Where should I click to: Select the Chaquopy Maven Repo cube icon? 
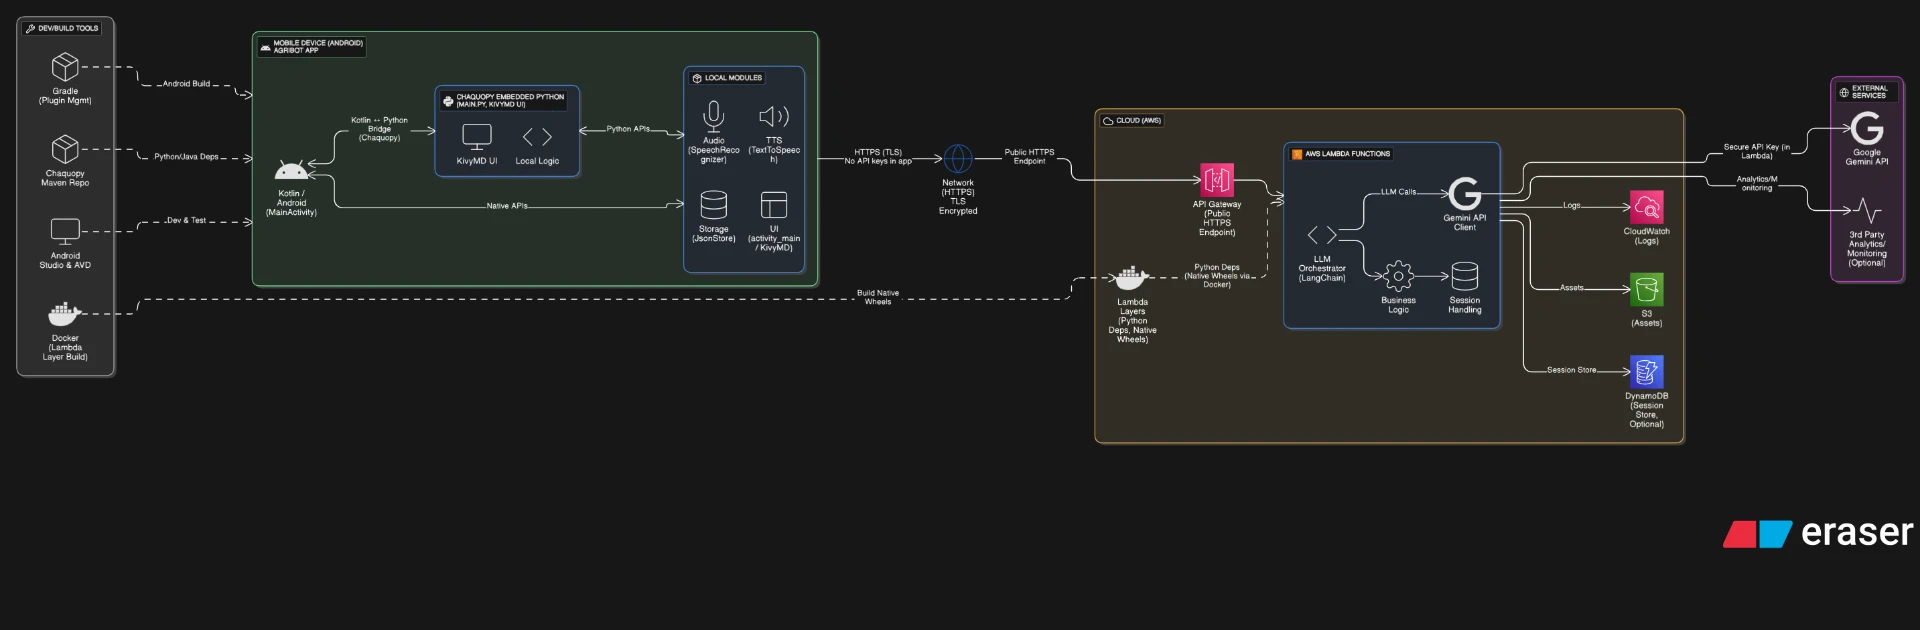[x=65, y=149]
